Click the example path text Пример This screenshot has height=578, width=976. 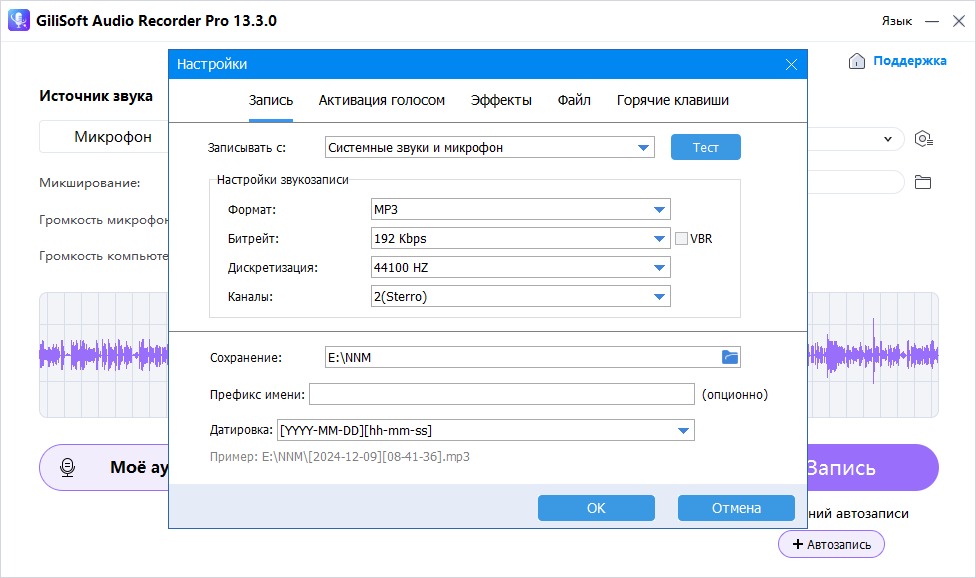click(340, 457)
